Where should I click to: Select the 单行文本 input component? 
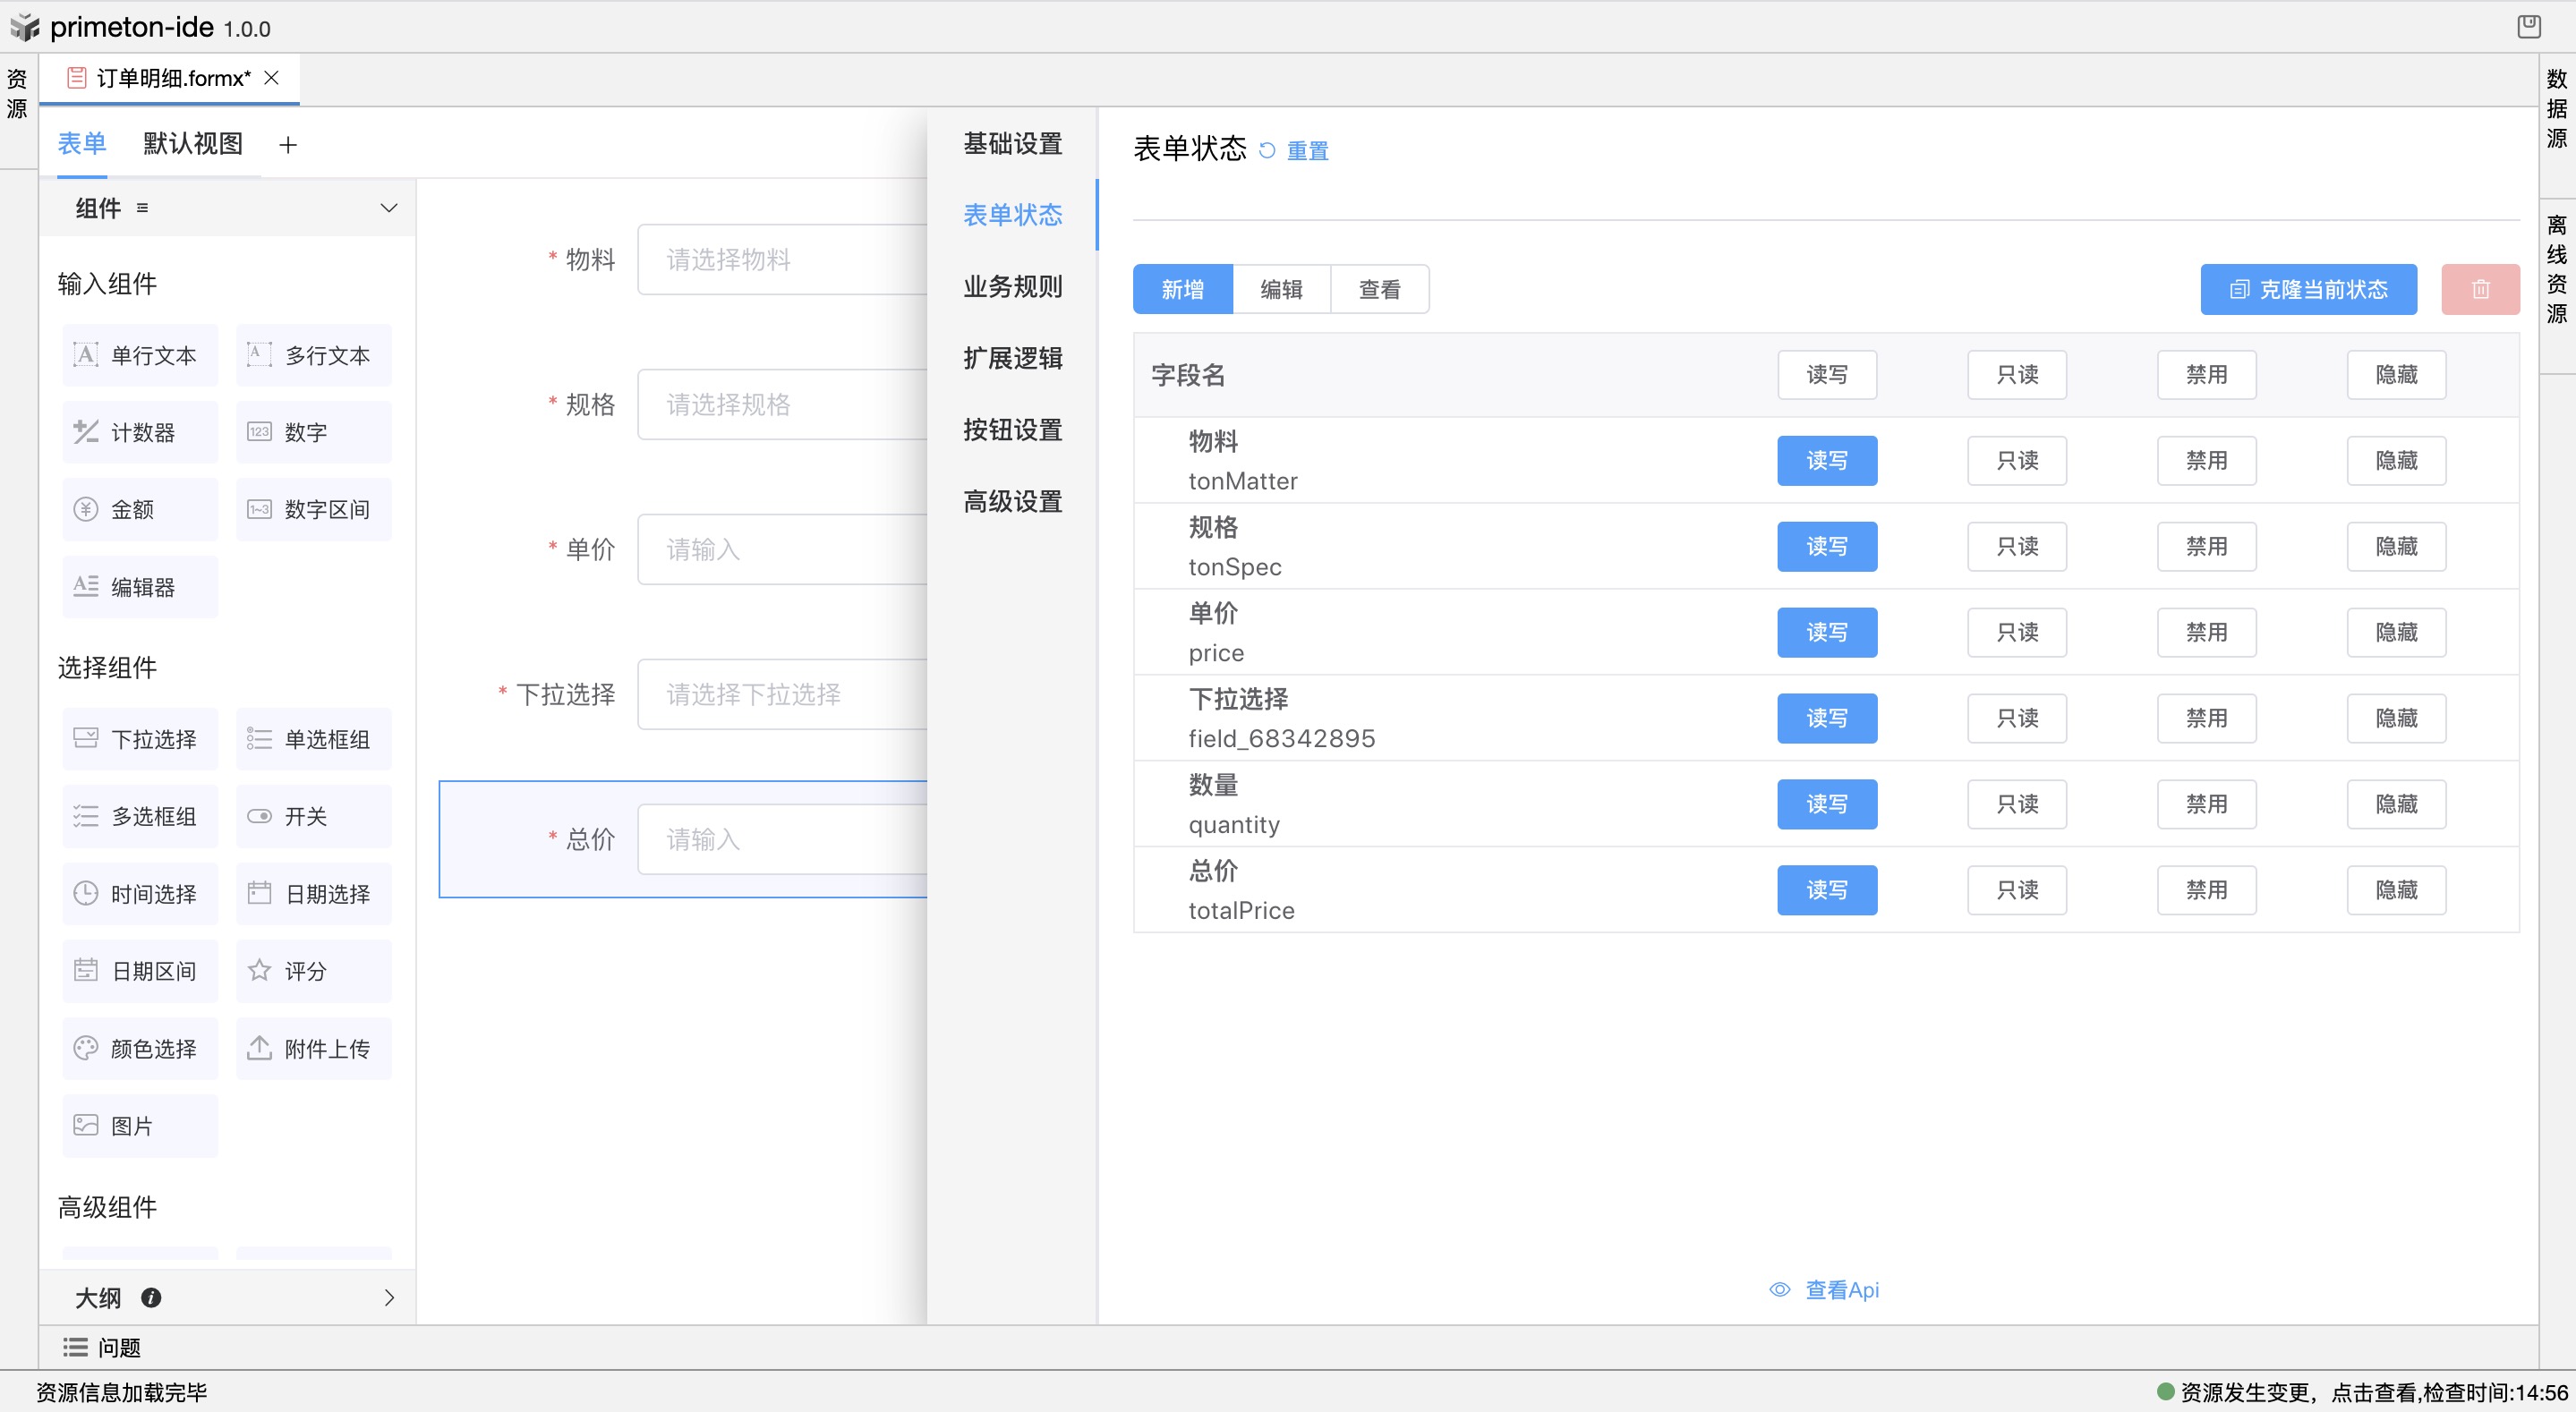[x=139, y=355]
